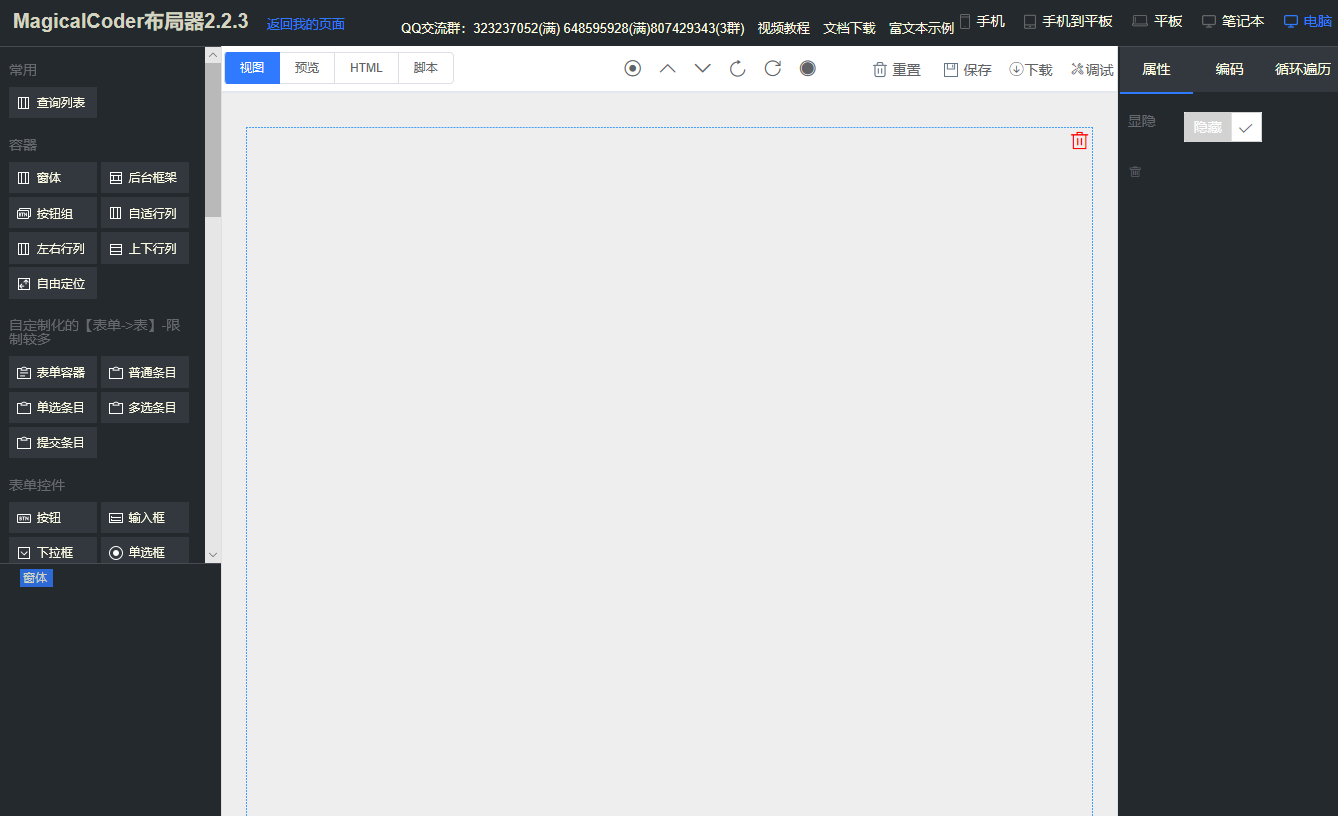The width and height of the screenshot is (1338, 816).
Task: Click 下载 download button
Action: (1031, 69)
